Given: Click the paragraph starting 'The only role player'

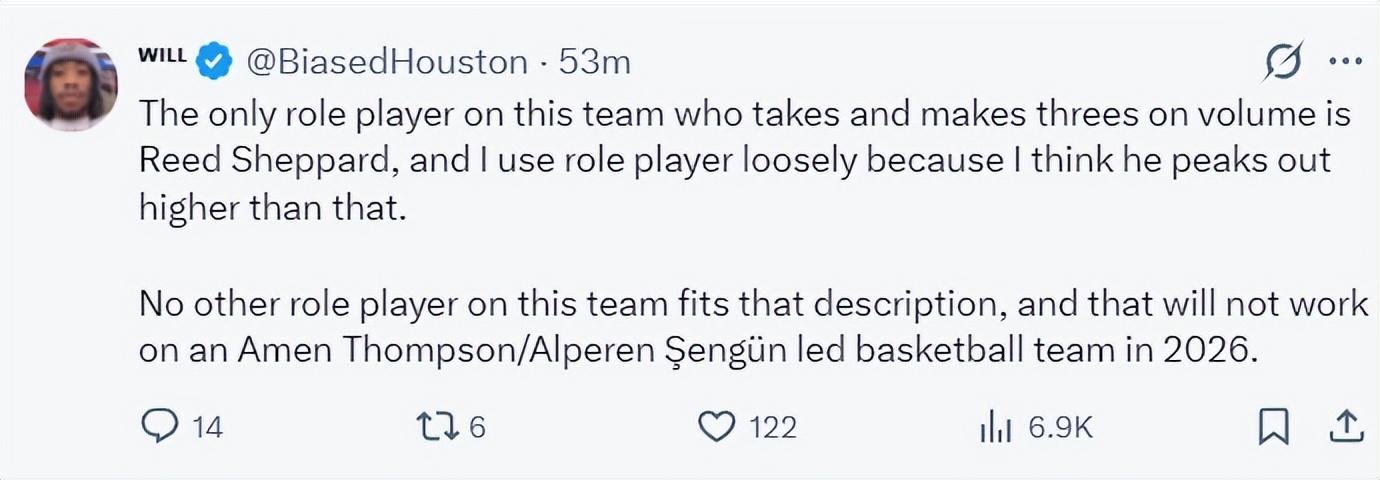Looking at the screenshot, I should (x=740, y=160).
